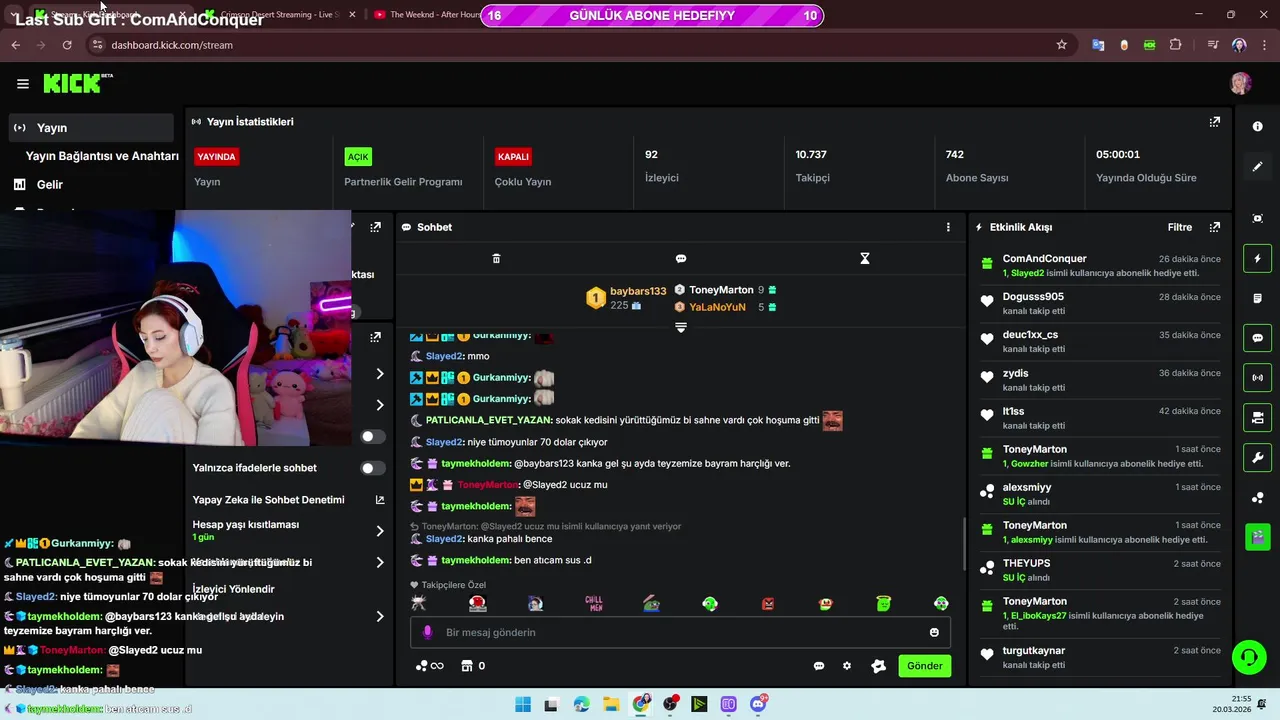The width and height of the screenshot is (1280, 720).
Task: Click the hourglass icon in chat toolbar
Action: 865,258
